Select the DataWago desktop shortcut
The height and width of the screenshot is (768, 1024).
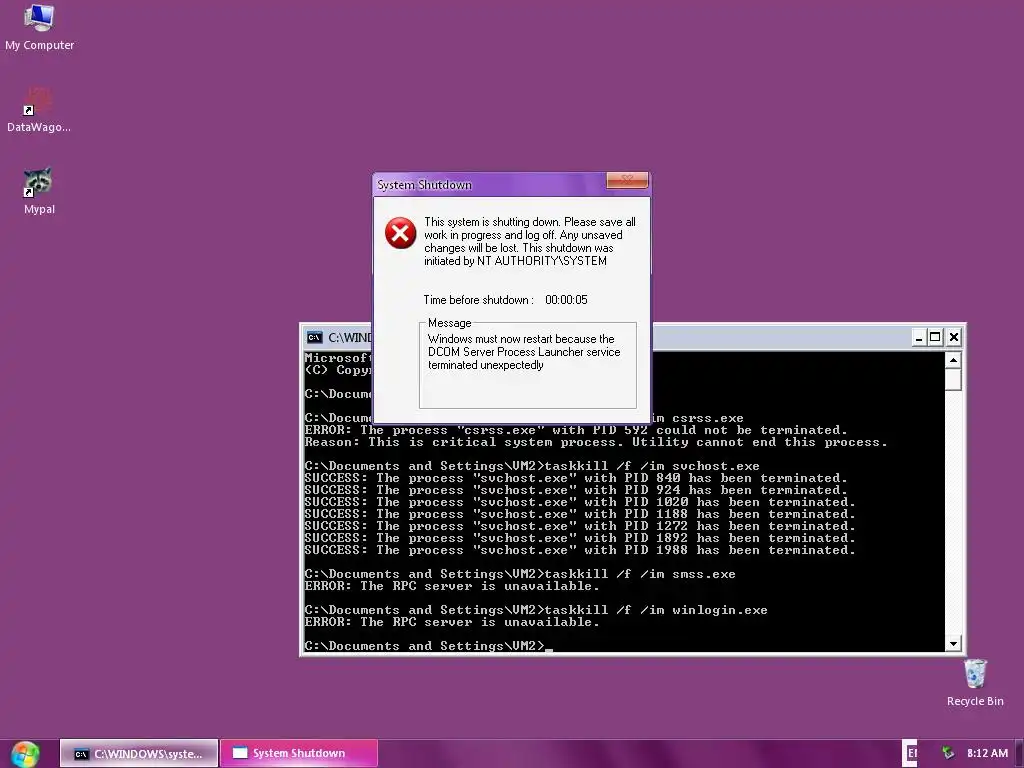pyautogui.click(x=39, y=110)
